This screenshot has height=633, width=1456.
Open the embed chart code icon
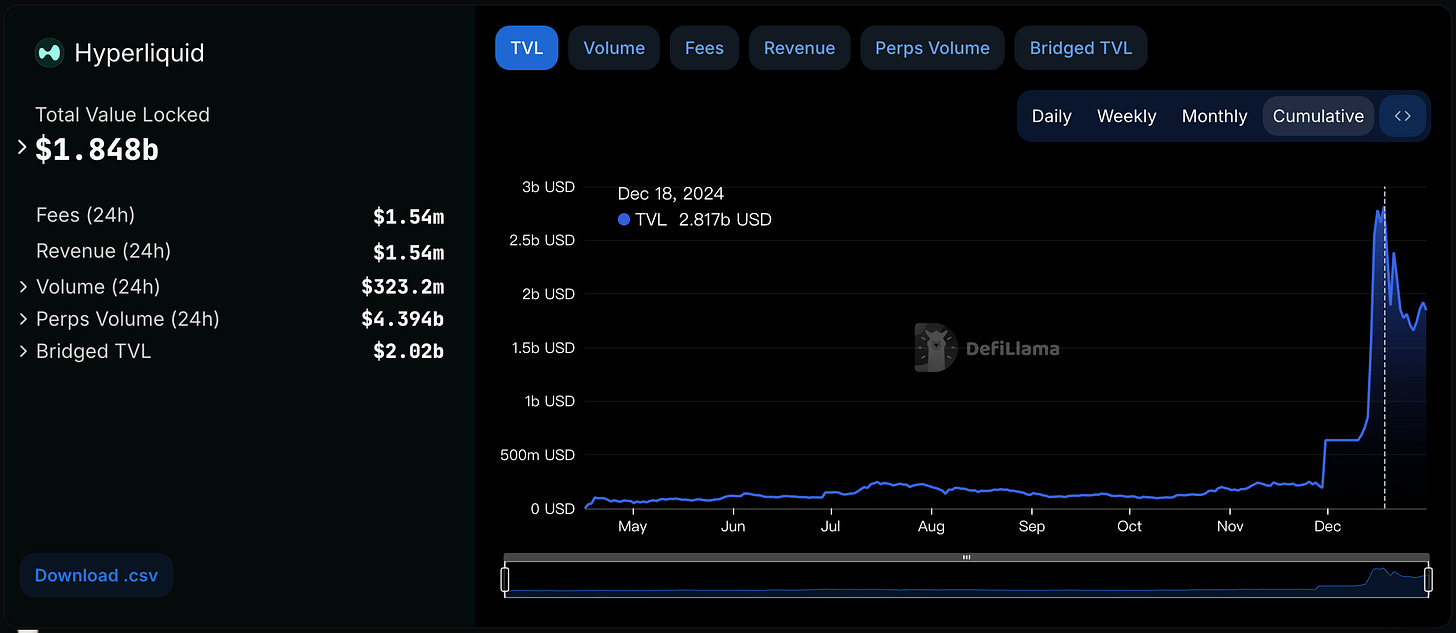click(1402, 115)
